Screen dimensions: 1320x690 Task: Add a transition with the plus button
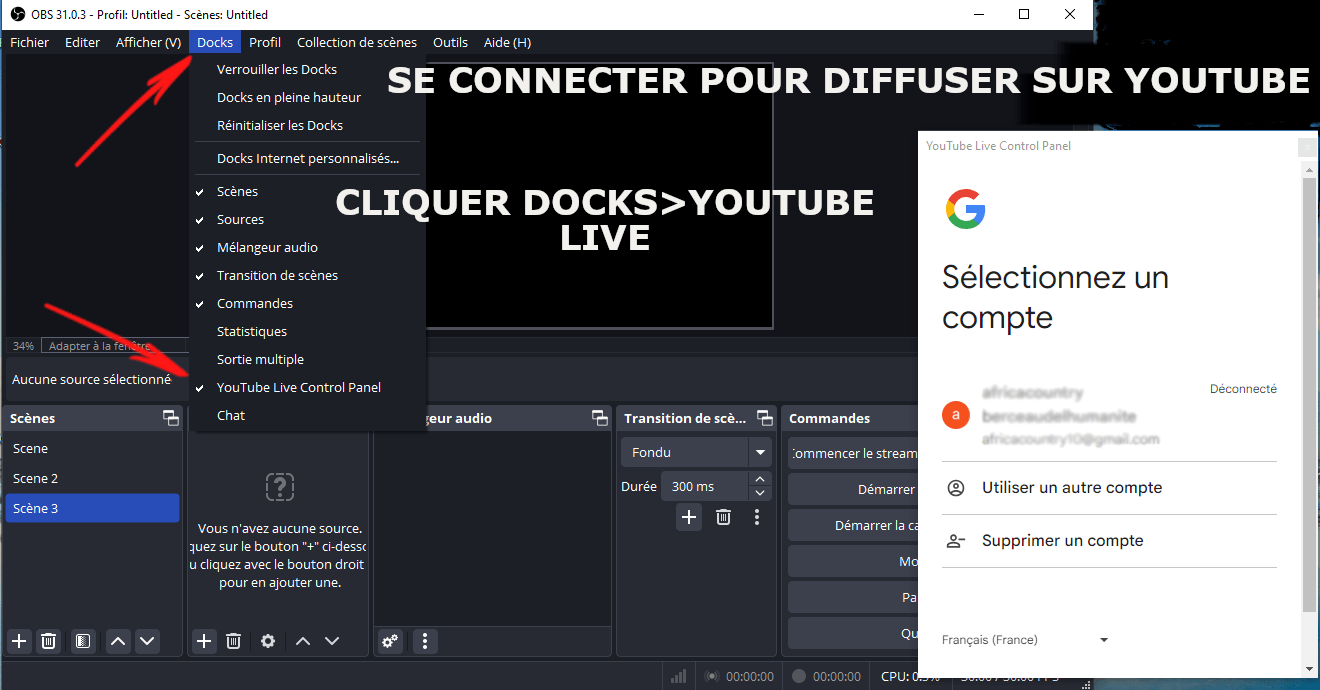pyautogui.click(x=688, y=517)
